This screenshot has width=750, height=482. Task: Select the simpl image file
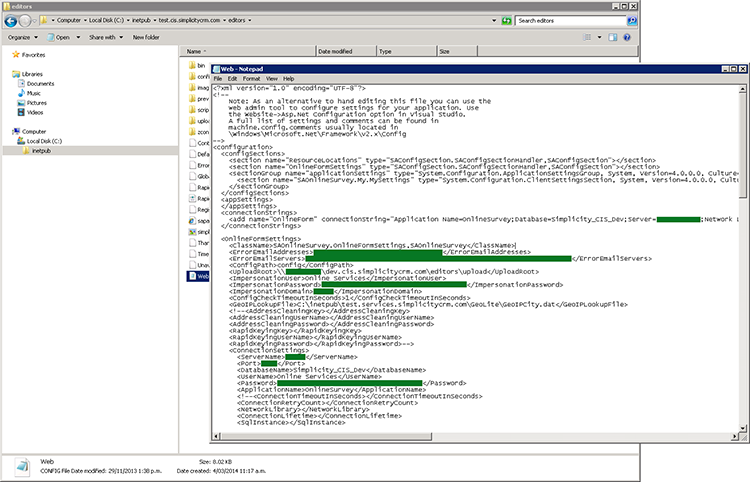[199, 231]
